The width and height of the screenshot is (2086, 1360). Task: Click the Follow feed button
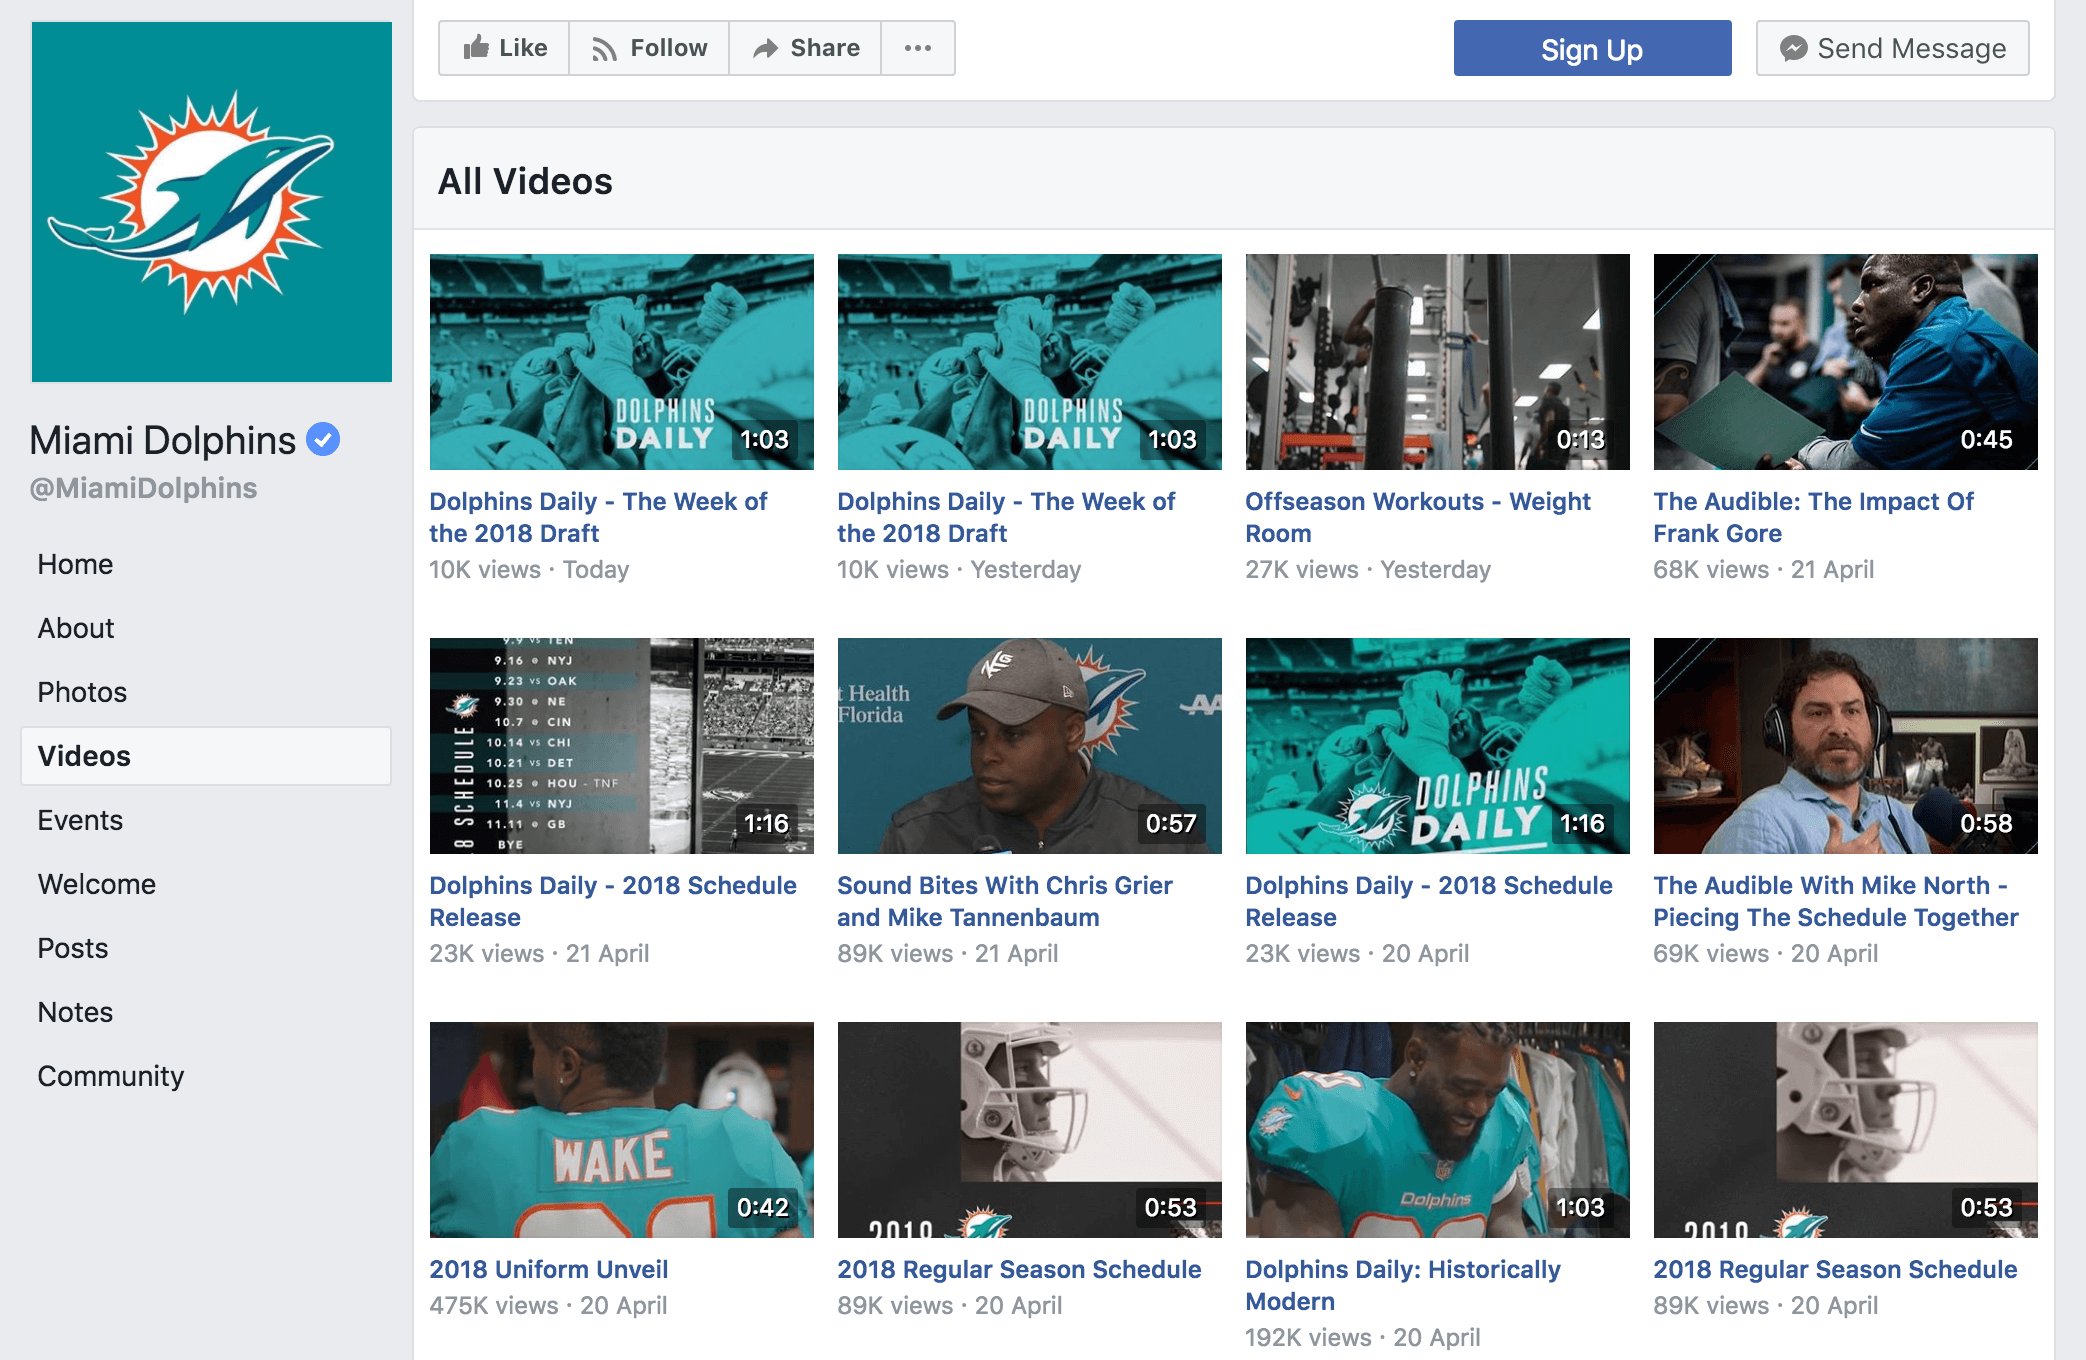649,48
